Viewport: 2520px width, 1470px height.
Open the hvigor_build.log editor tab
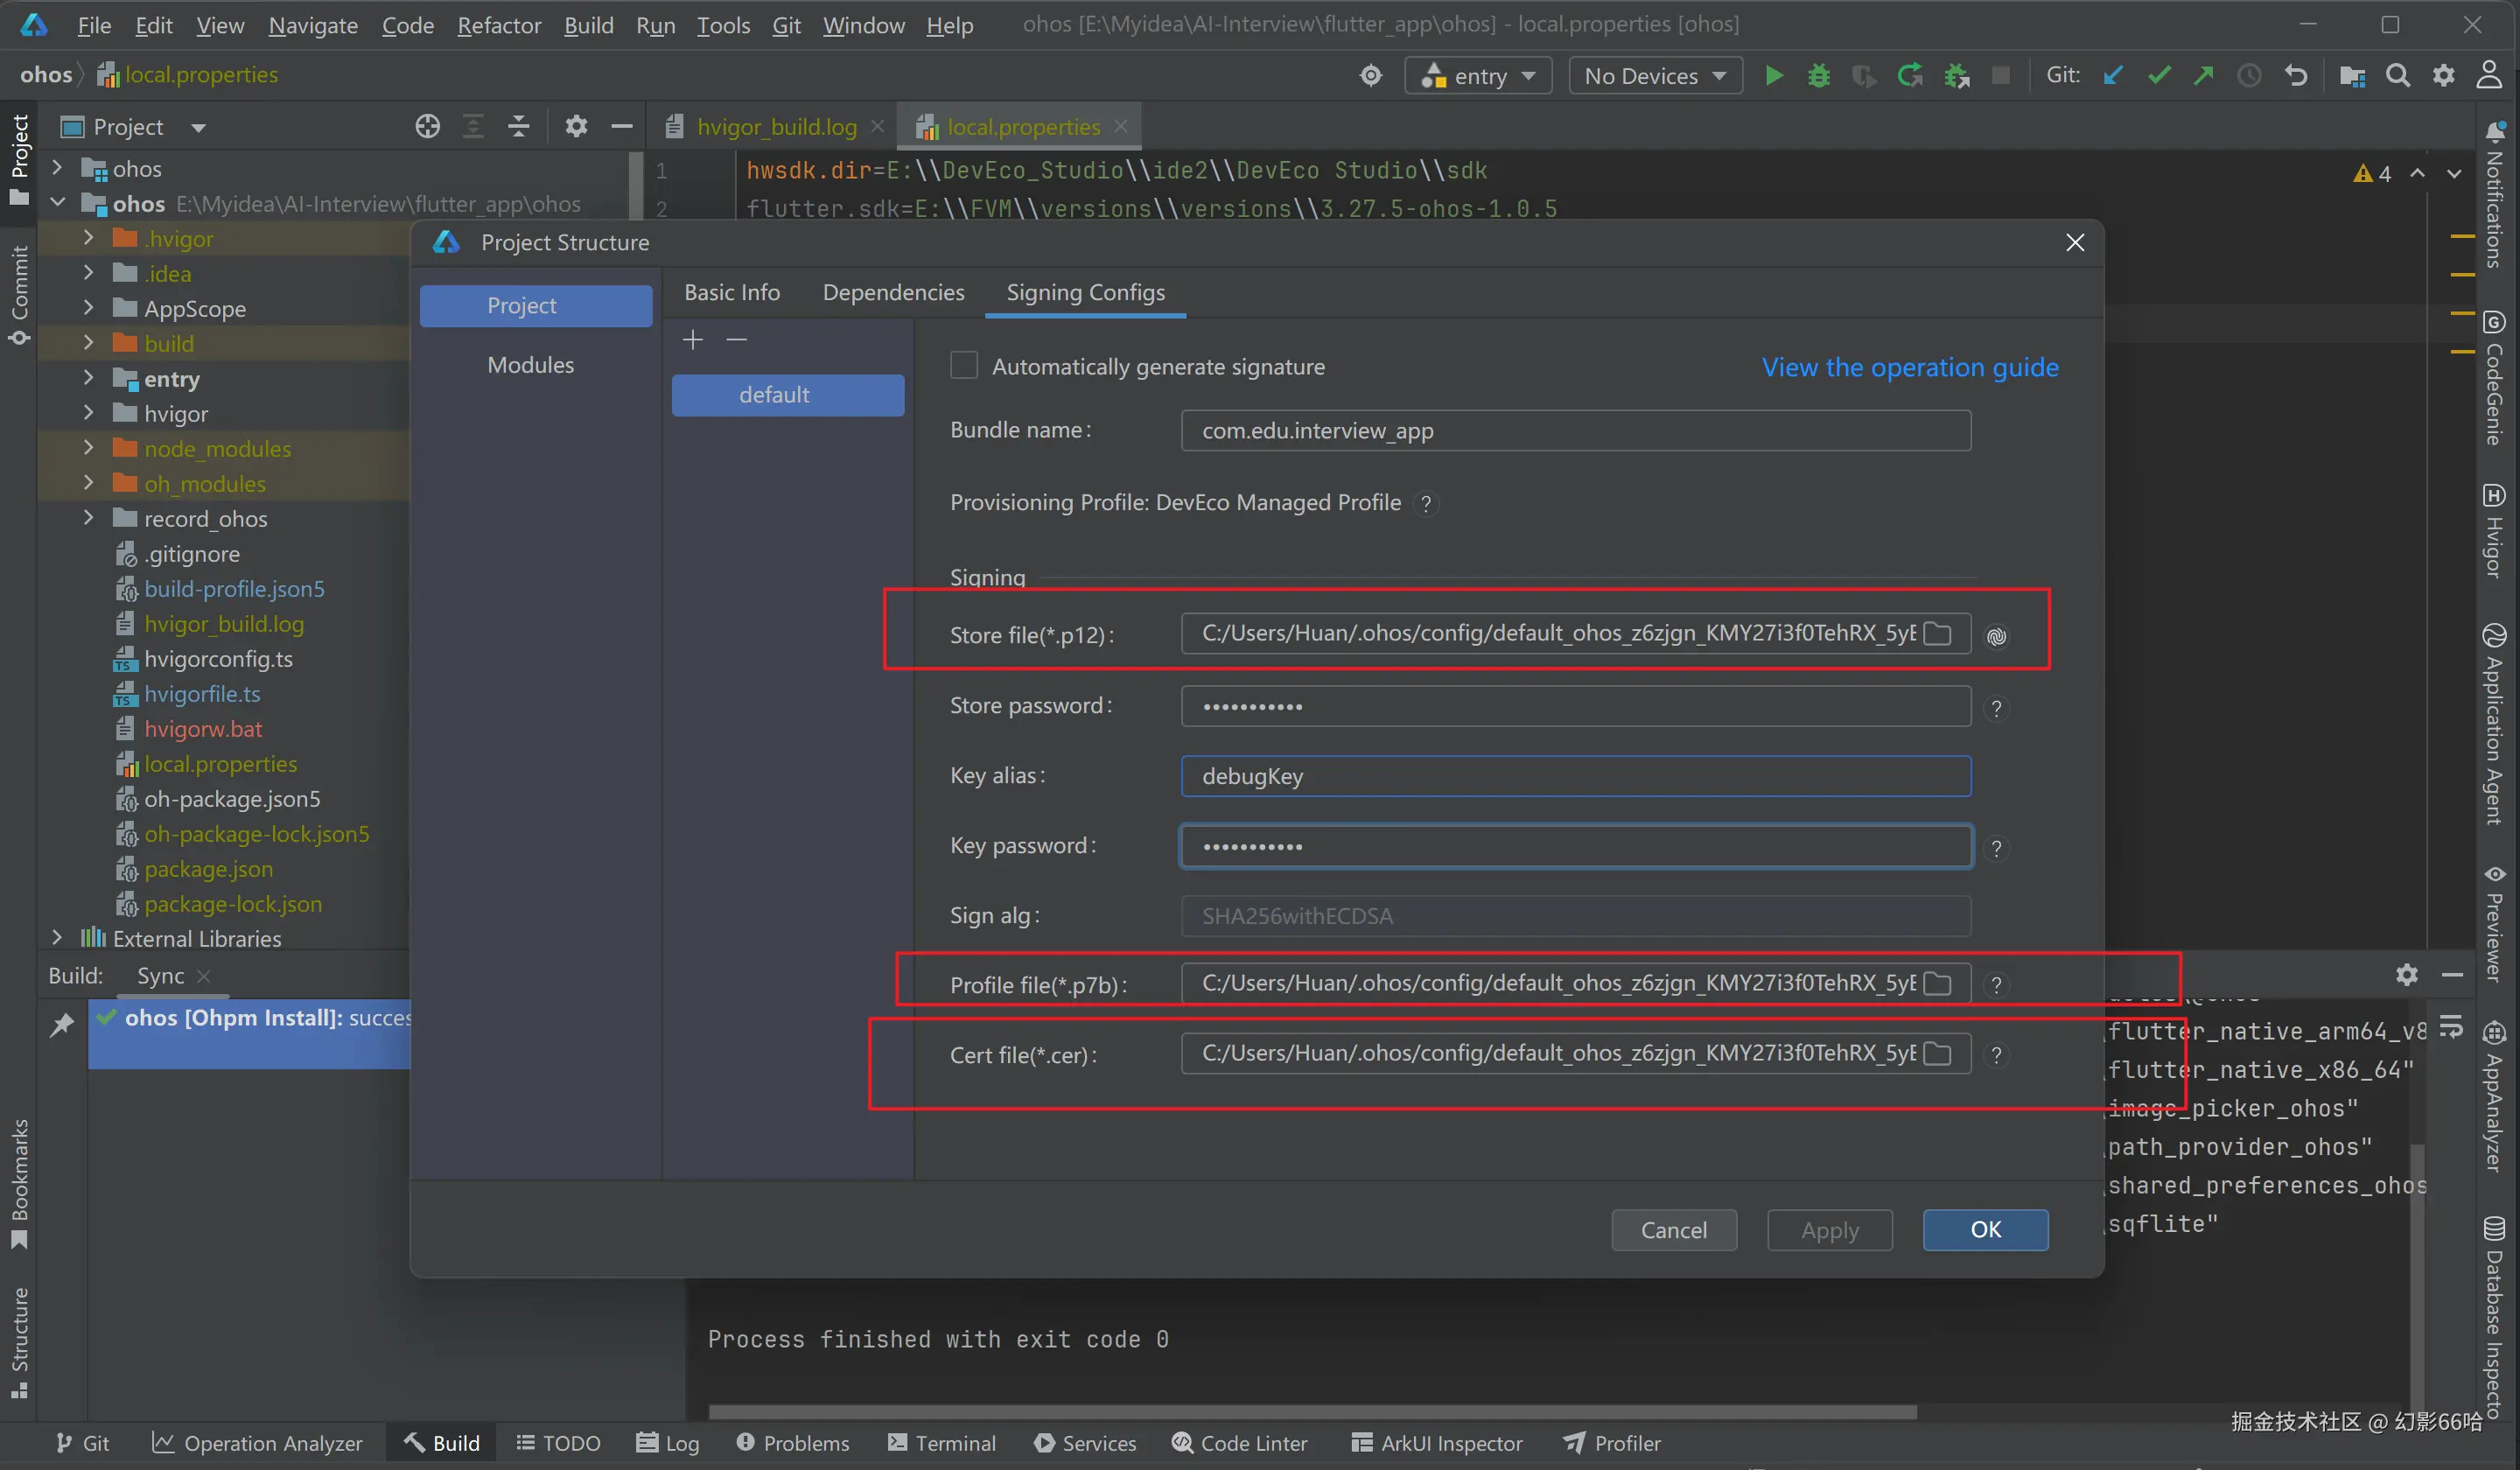point(777,127)
